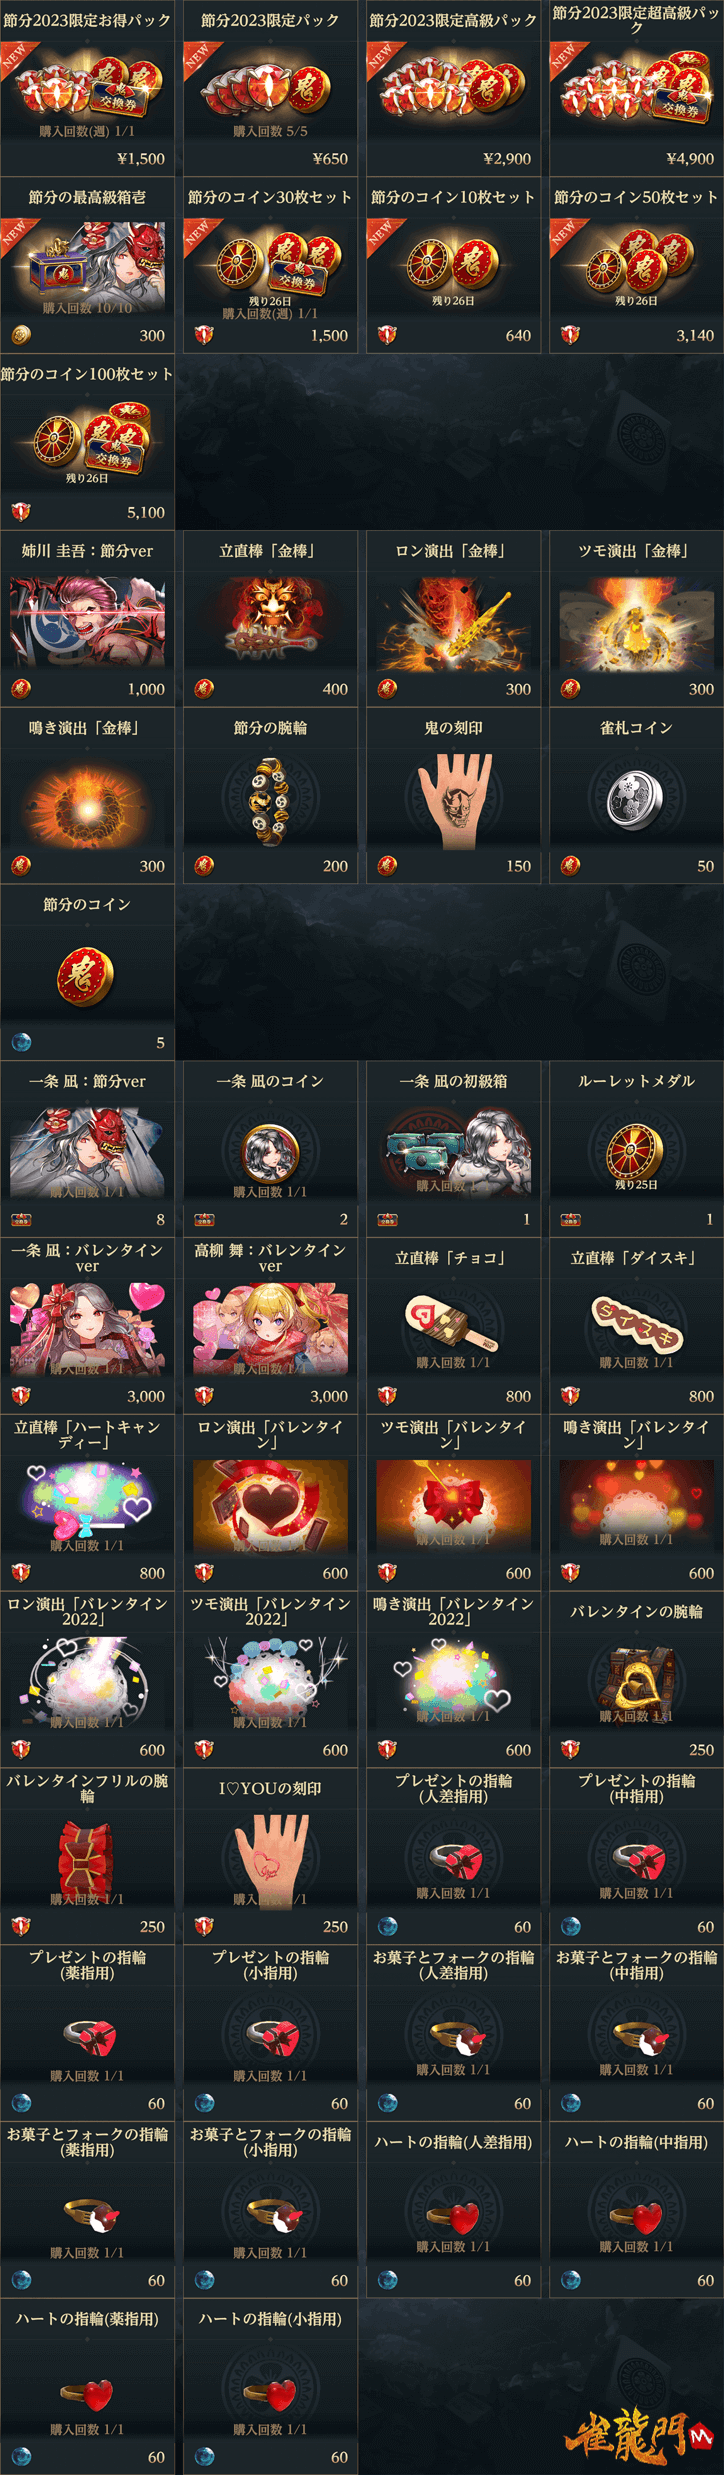Click the 3,140 price on 50枚セット
Image resolution: width=724 pixels, height=2475 pixels.
[x=695, y=335]
